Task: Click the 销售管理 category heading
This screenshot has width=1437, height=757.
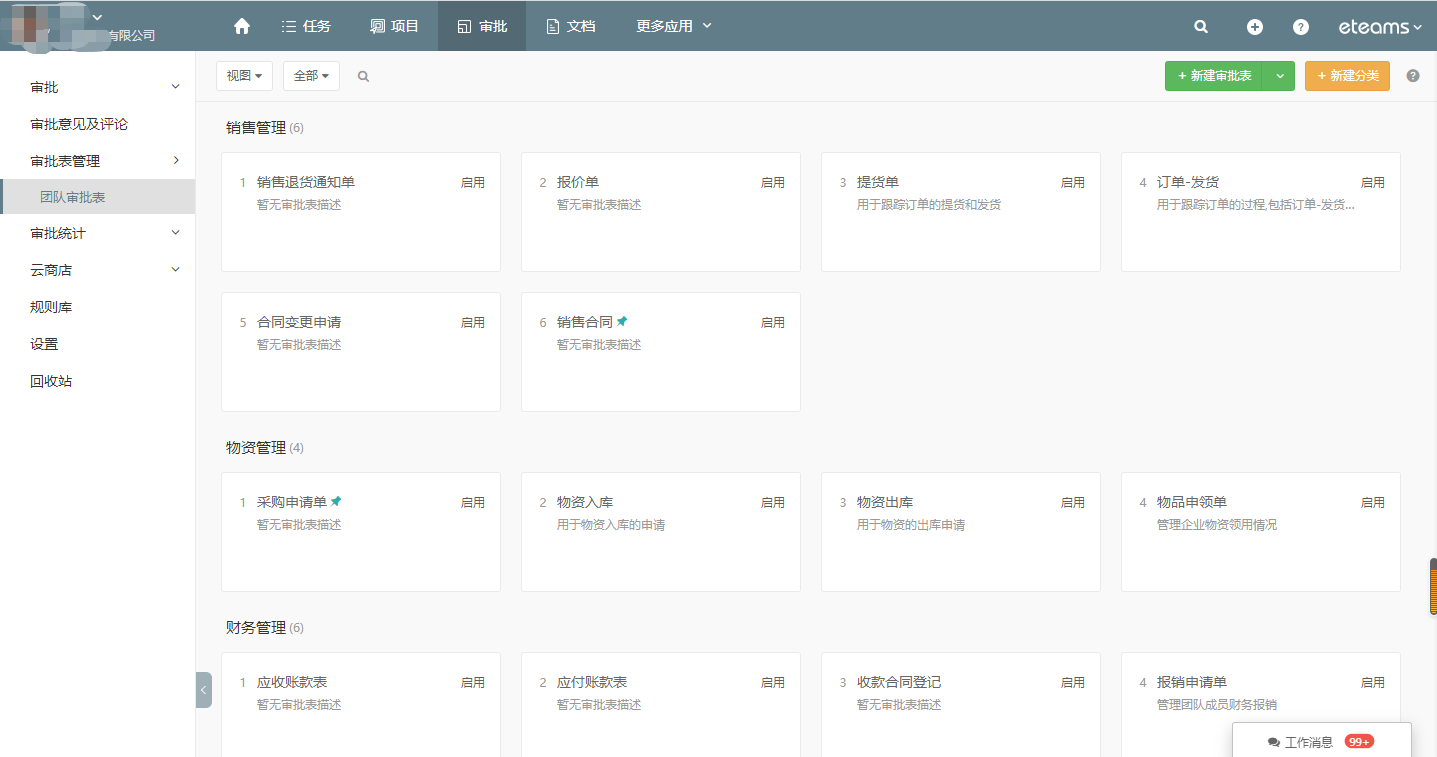Action: tap(256, 127)
